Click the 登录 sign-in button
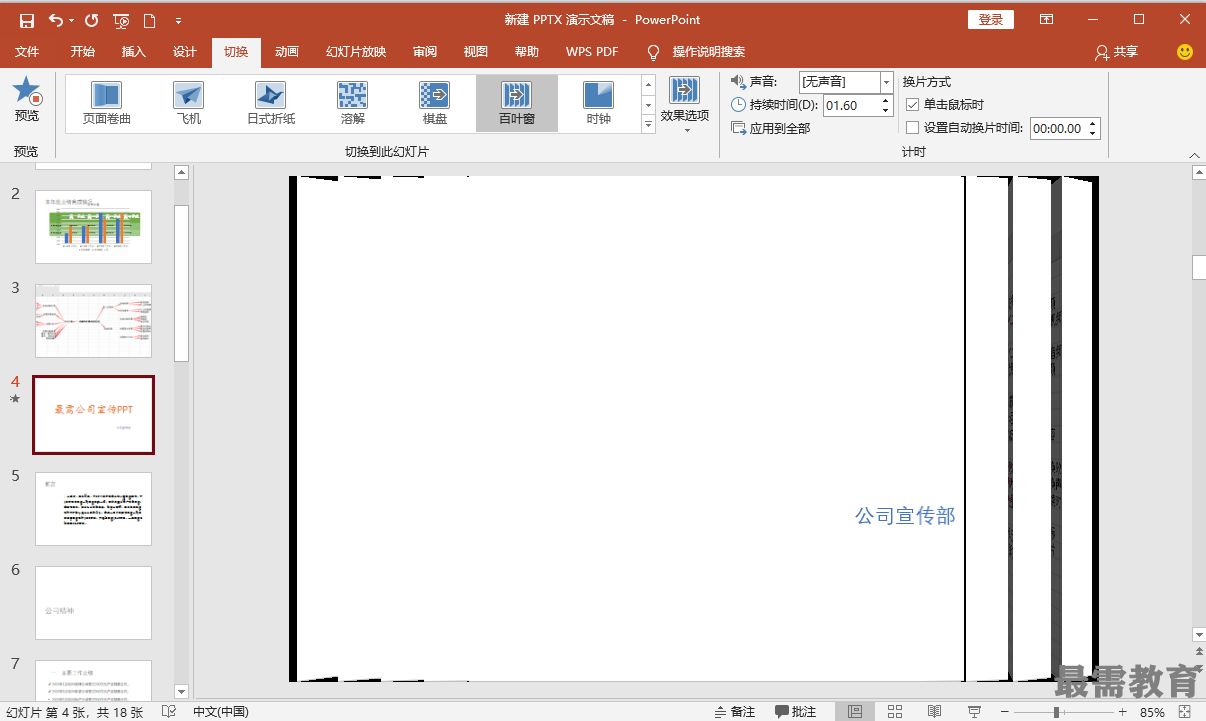Image resolution: width=1206 pixels, height=721 pixels. tap(991, 20)
